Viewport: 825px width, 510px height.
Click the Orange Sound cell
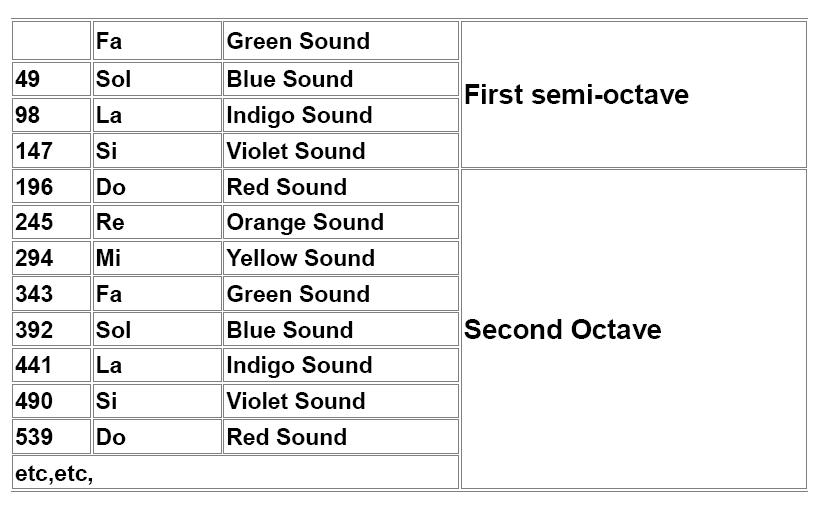pos(305,222)
